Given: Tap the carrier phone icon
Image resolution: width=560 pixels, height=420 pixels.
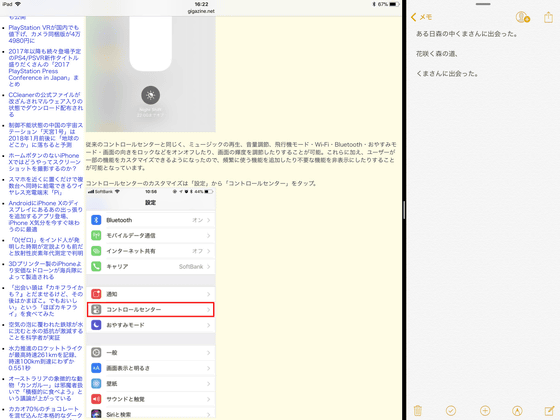Looking at the screenshot, I should 96,266.
